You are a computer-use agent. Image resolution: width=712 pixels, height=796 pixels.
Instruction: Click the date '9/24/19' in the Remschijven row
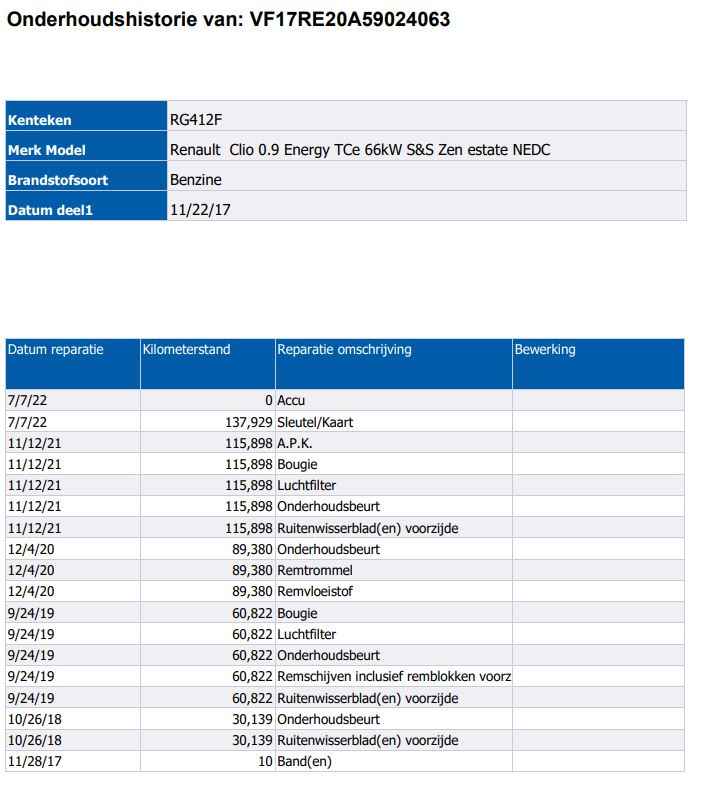coord(31,676)
